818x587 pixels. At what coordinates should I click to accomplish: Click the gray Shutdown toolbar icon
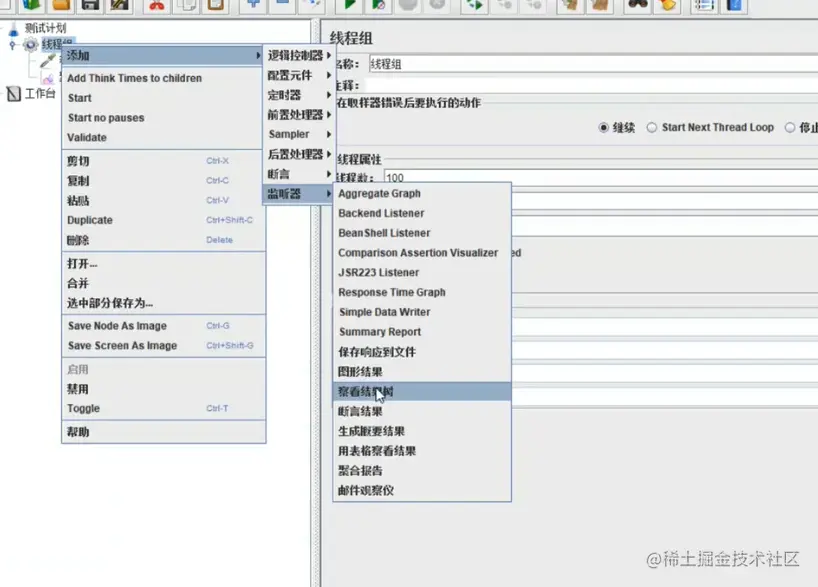437,5
